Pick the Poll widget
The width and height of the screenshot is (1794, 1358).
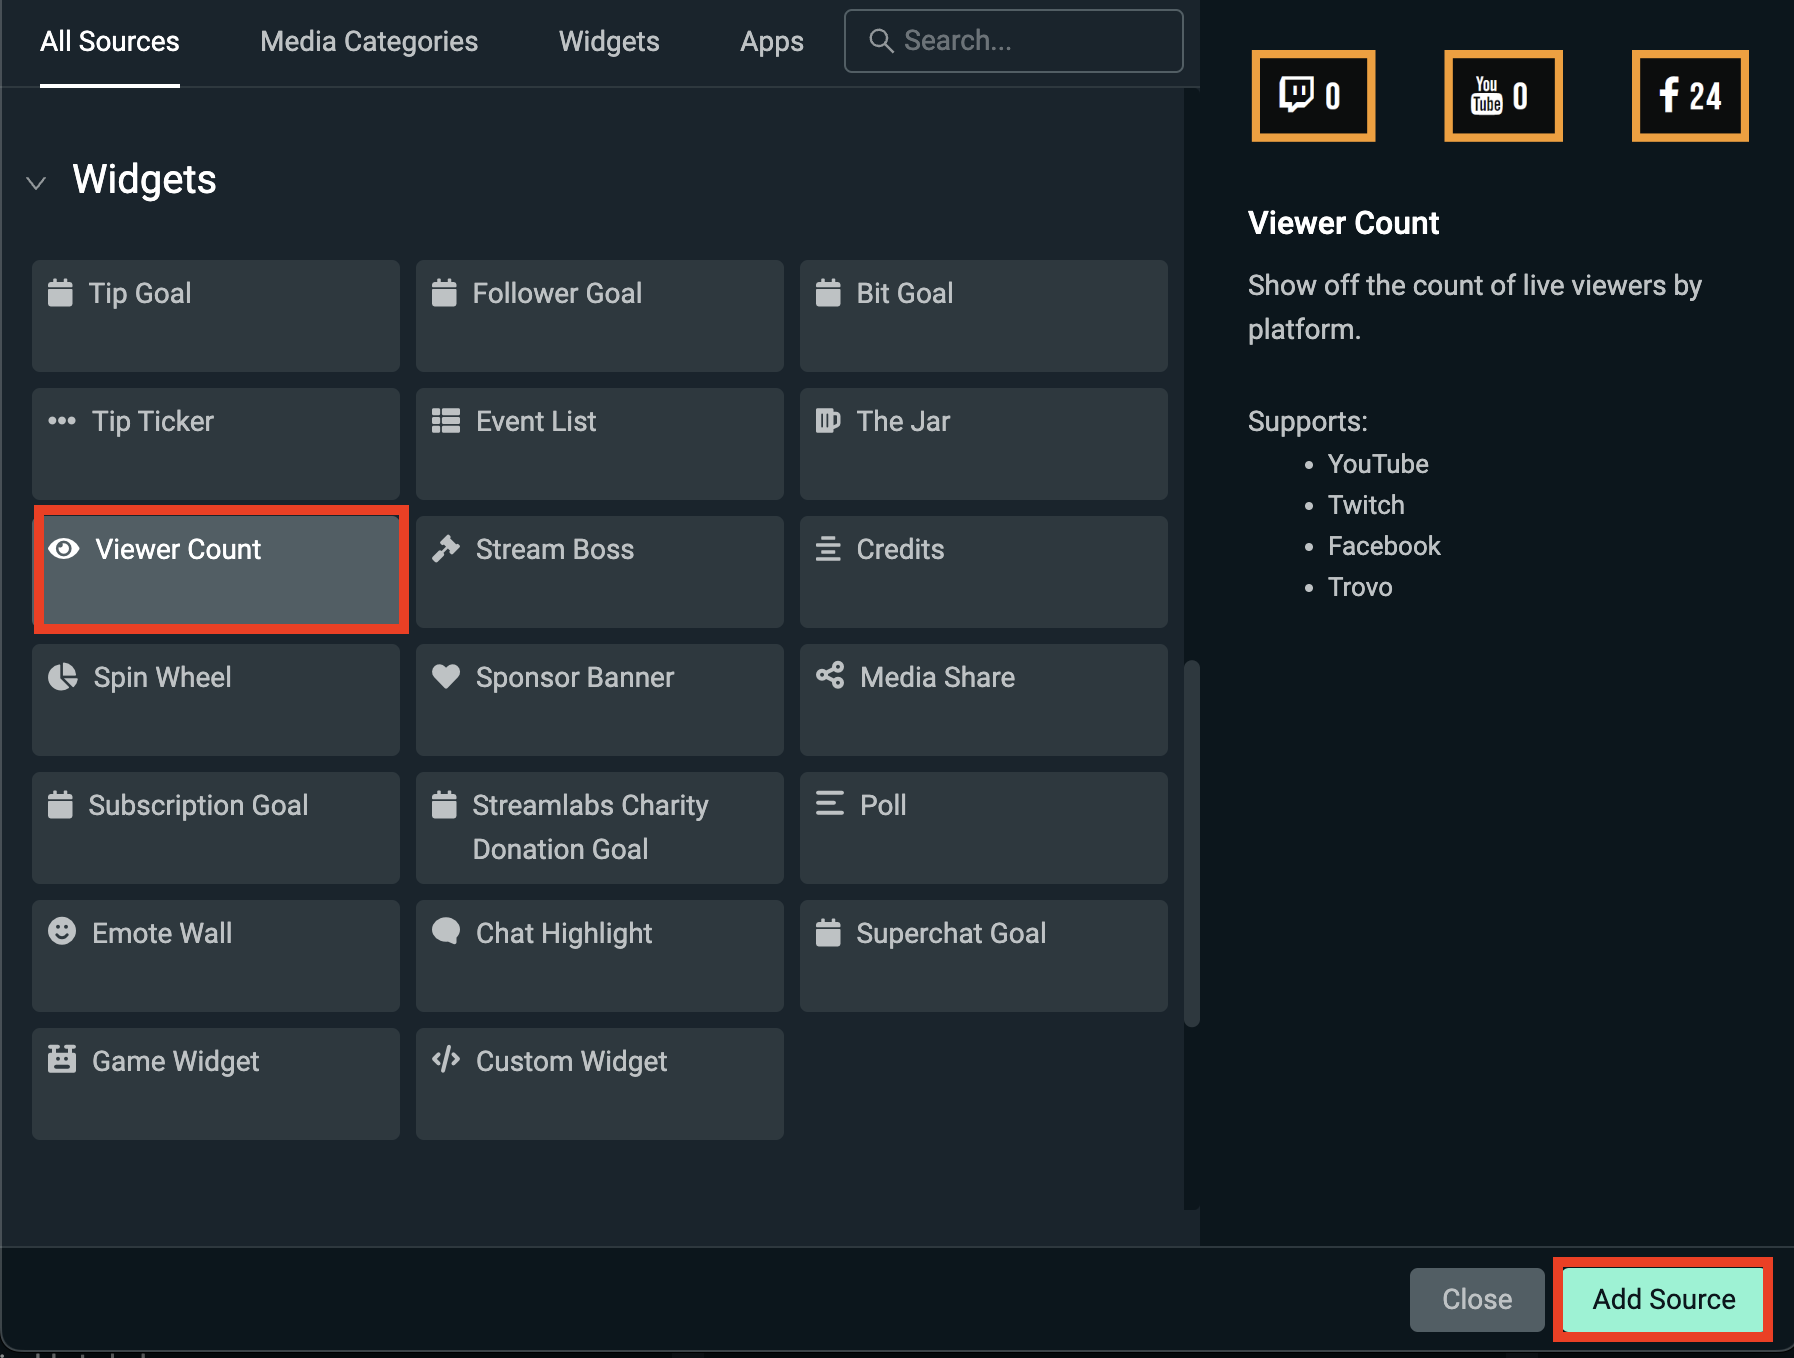pyautogui.click(x=982, y=828)
